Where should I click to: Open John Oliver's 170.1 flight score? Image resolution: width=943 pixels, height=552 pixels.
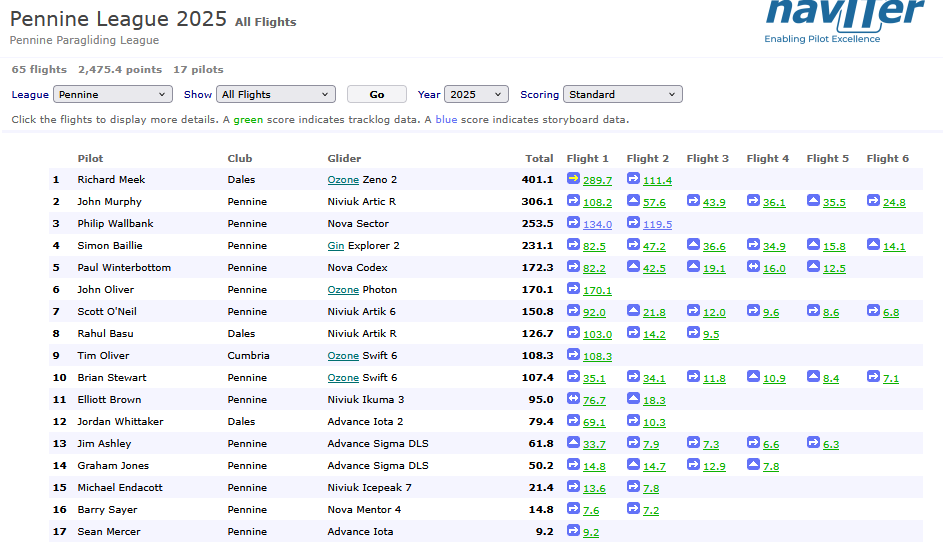pos(597,290)
